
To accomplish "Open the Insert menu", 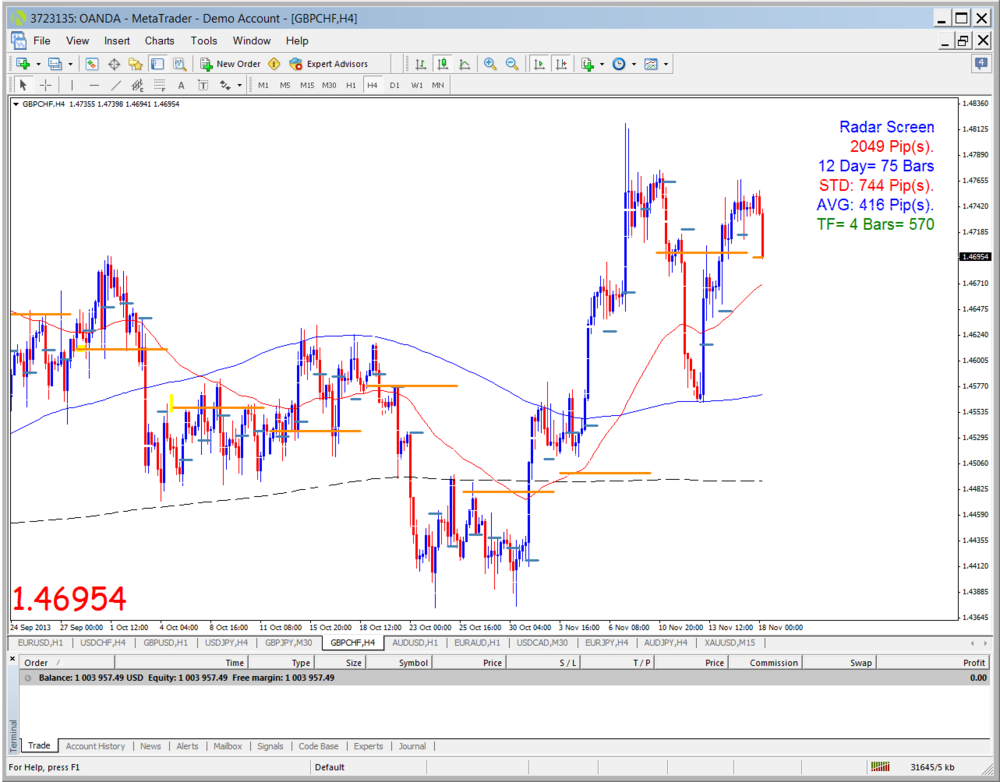I will click(117, 41).
